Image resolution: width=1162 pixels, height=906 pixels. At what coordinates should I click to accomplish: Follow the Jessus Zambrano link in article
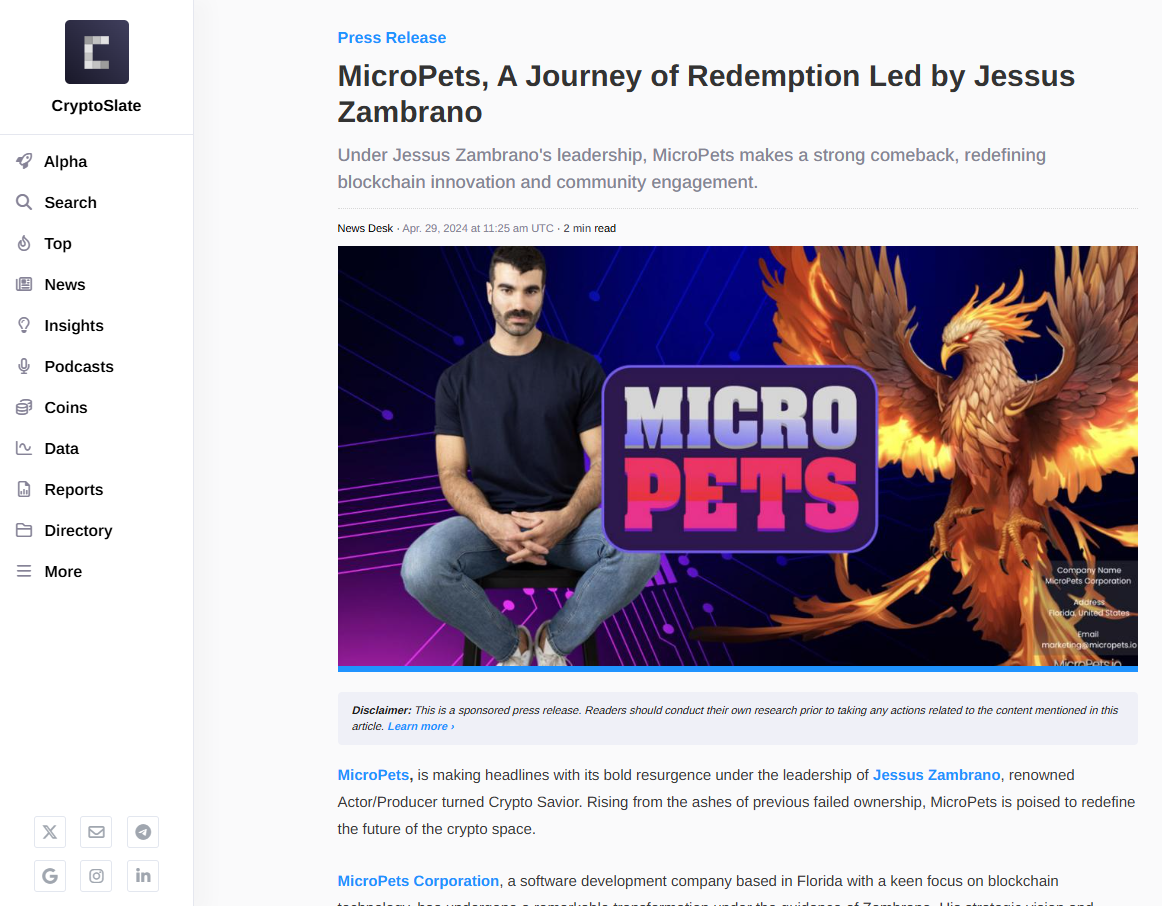pyautogui.click(x=936, y=775)
